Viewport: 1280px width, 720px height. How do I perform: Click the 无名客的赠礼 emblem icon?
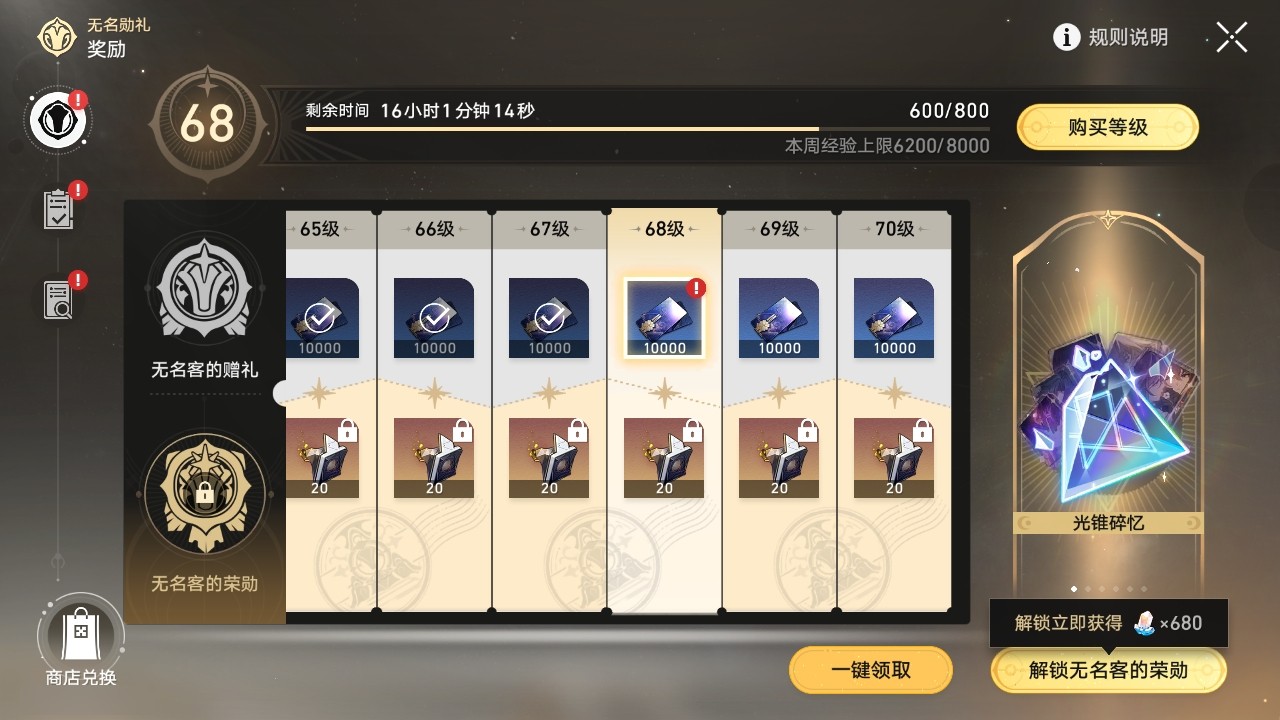coord(205,291)
